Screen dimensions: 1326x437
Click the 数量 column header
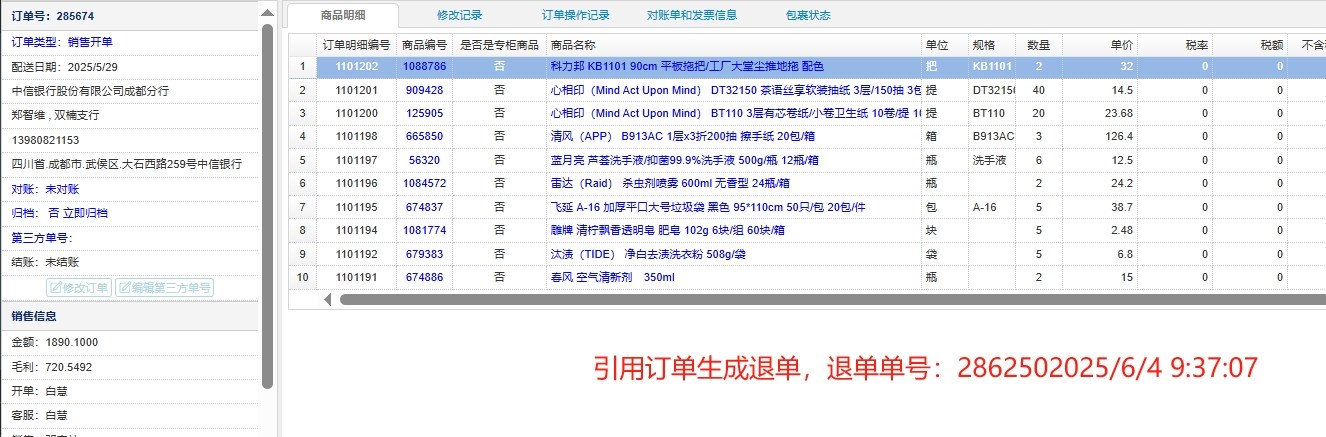(x=1039, y=45)
